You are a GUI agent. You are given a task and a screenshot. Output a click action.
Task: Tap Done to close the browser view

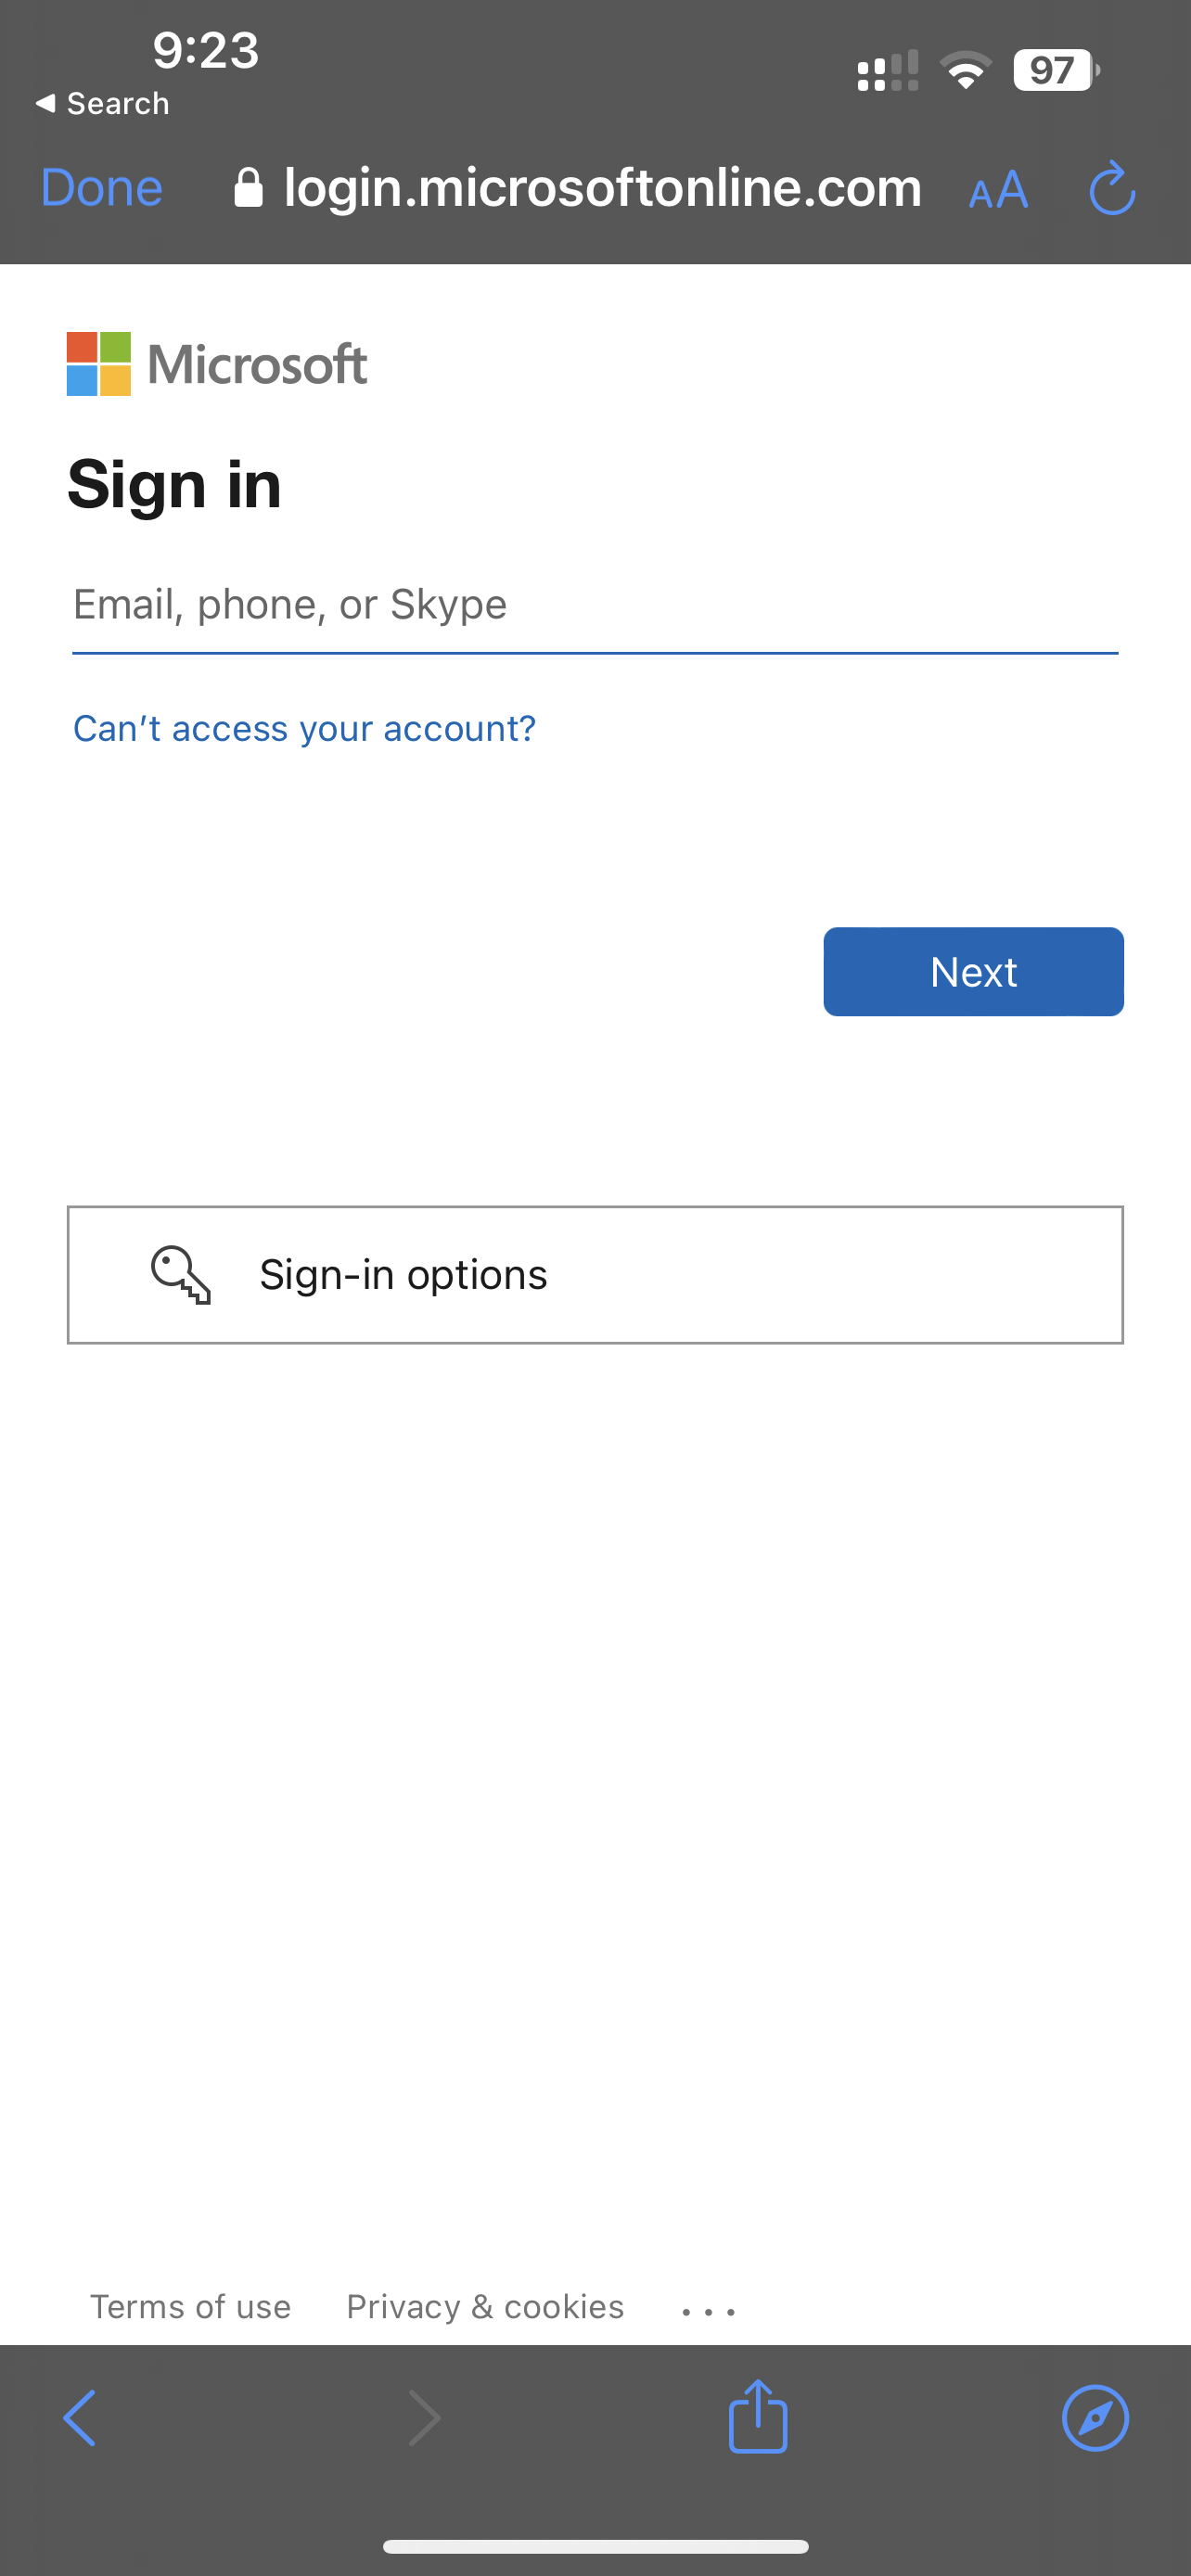coord(101,188)
